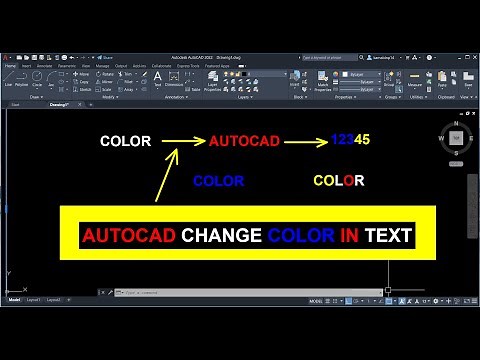This screenshot has height=360, width=480.
Task: Click the Paste clipboard icon
Action: pyautogui.click(x=442, y=79)
